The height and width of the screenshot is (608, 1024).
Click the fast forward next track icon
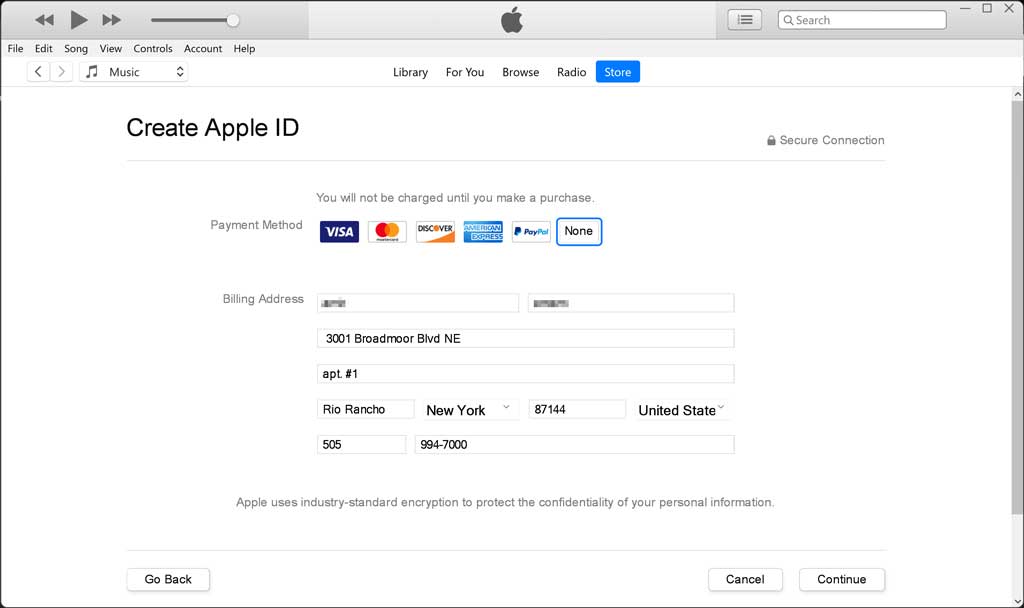112,20
